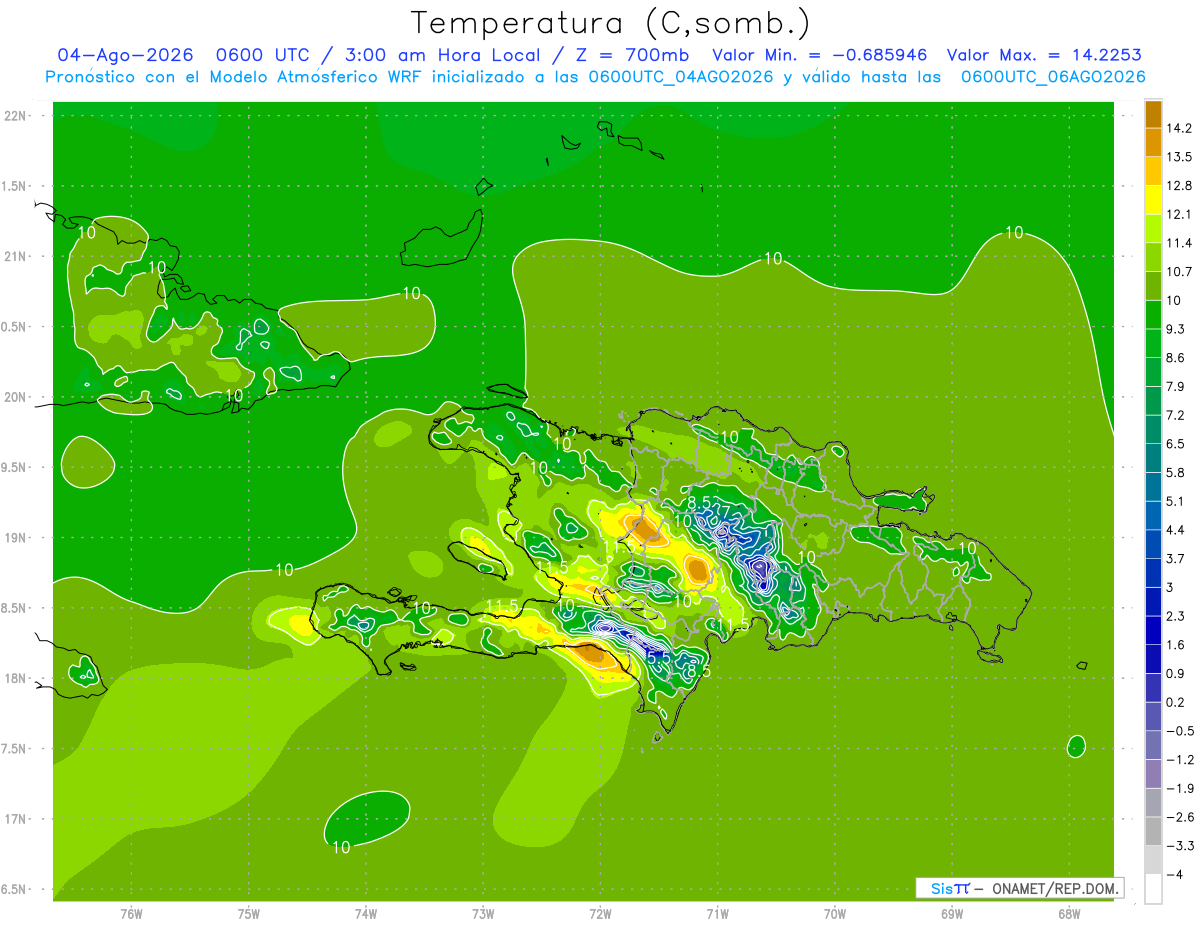This screenshot has height=927, width=1200.
Task: Click the '7.2' colorbar value
Action: coord(1175,415)
